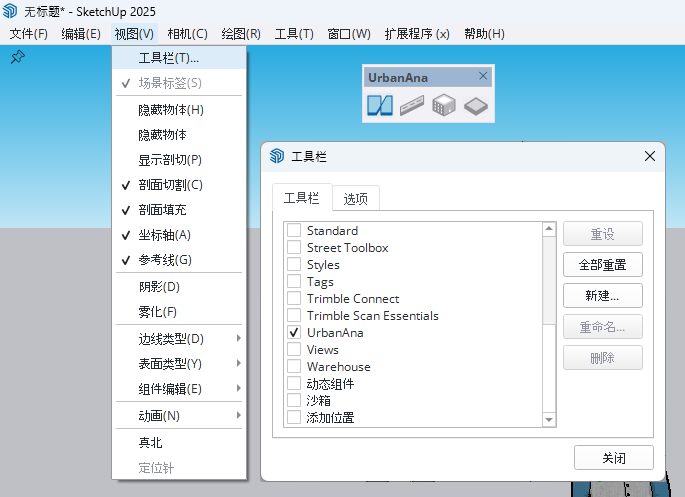Choose 显示剖切(P) menu entry
The image size is (685, 497).
tap(179, 160)
